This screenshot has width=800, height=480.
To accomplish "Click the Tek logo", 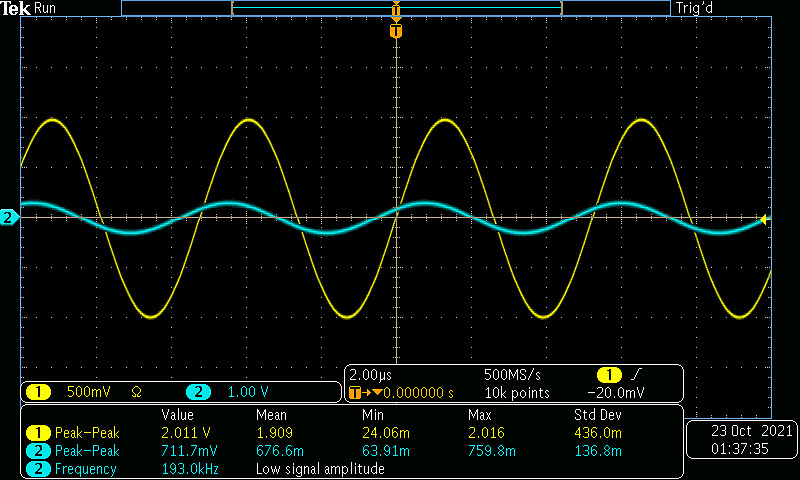I will pyautogui.click(x=16, y=8).
